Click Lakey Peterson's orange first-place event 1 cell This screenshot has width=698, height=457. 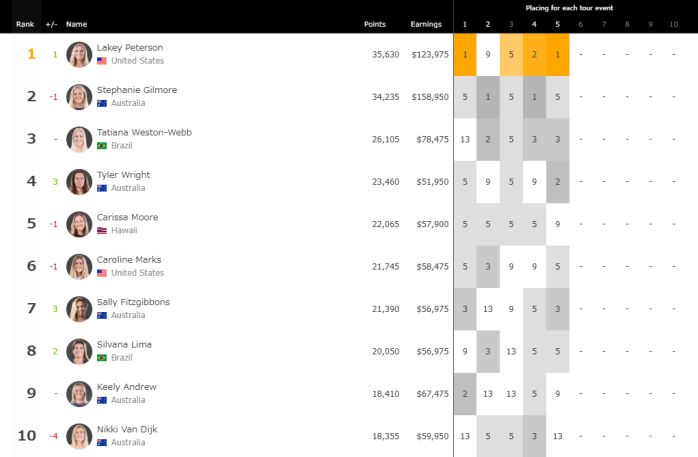tap(465, 55)
